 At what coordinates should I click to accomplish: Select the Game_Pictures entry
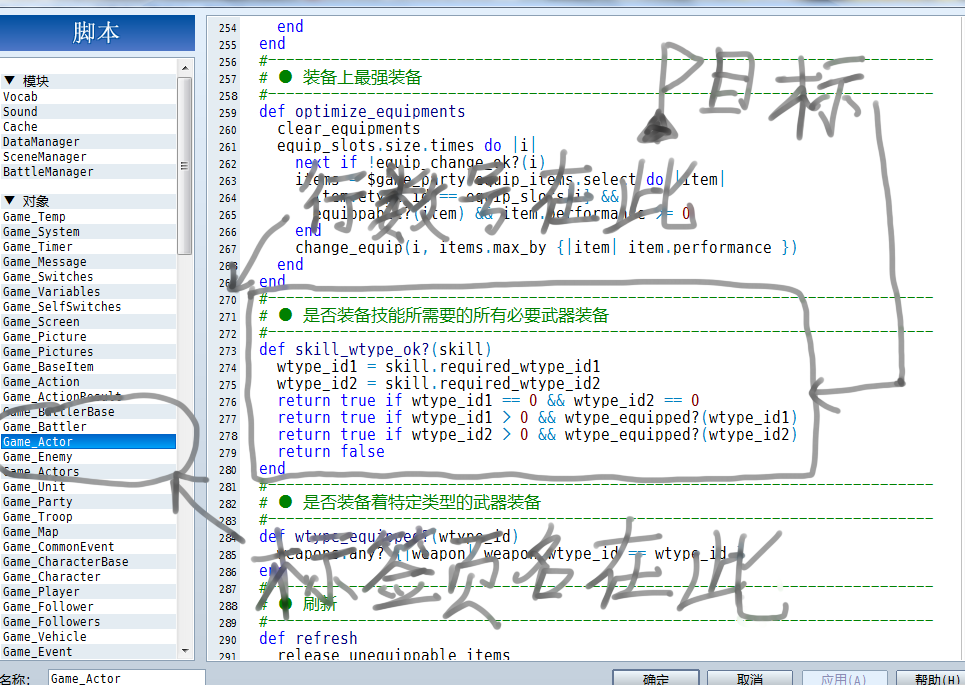pos(88,351)
